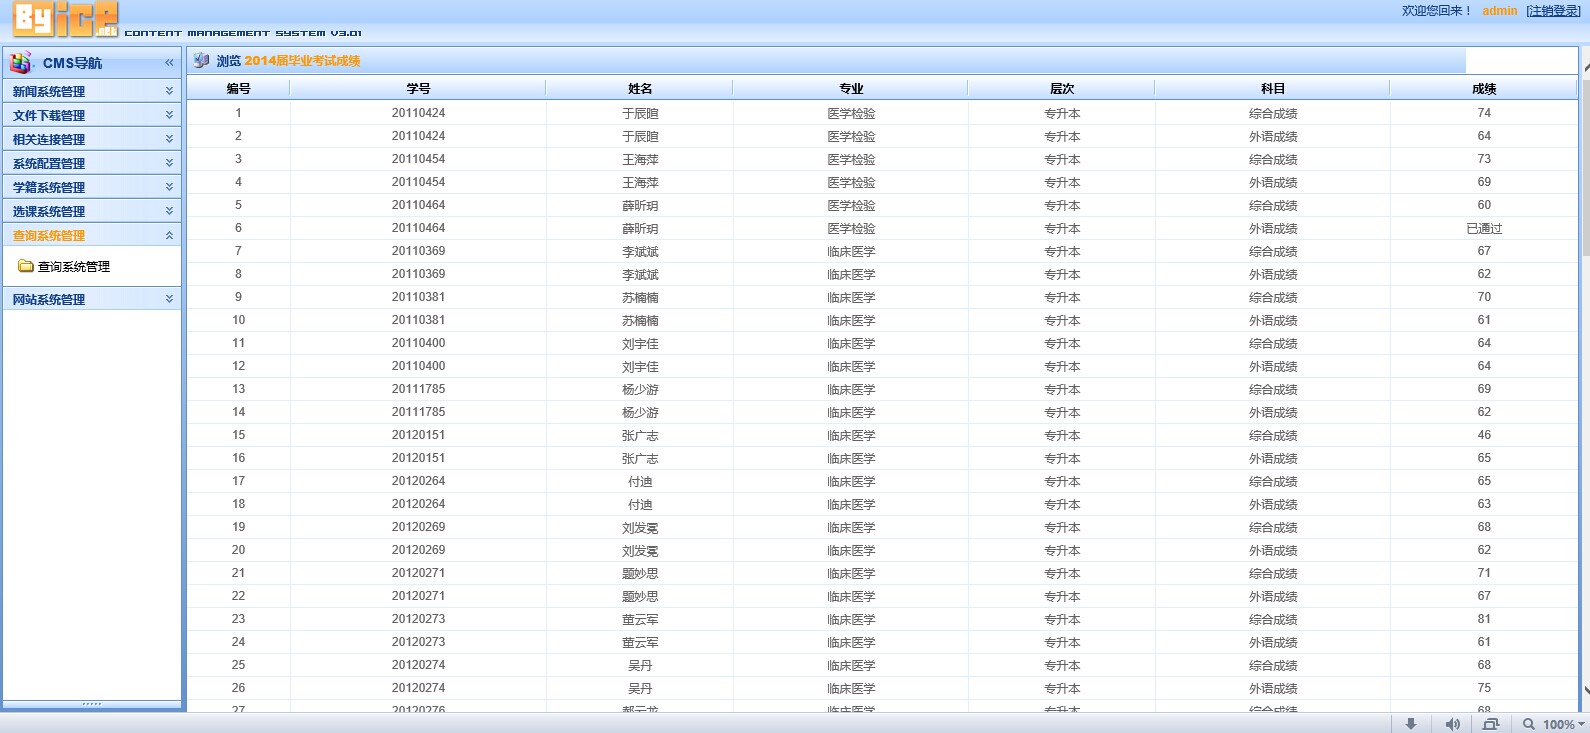Click the CMS导航 cube icon
This screenshot has height=733, width=1590.
pyautogui.click(x=21, y=62)
